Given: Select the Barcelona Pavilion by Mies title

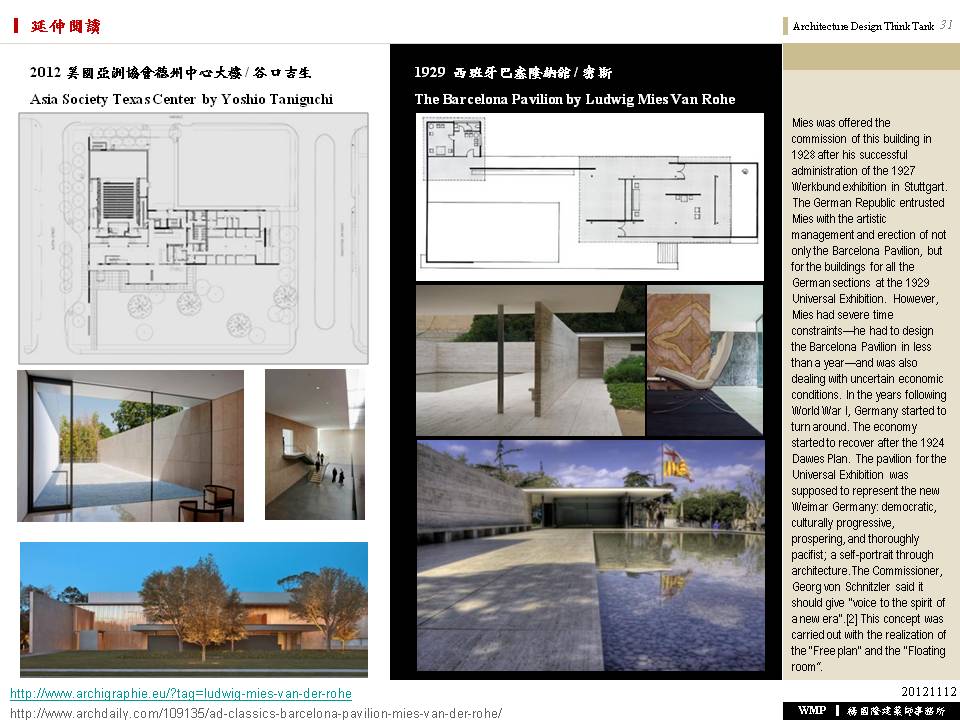Looking at the screenshot, I should (574, 99).
